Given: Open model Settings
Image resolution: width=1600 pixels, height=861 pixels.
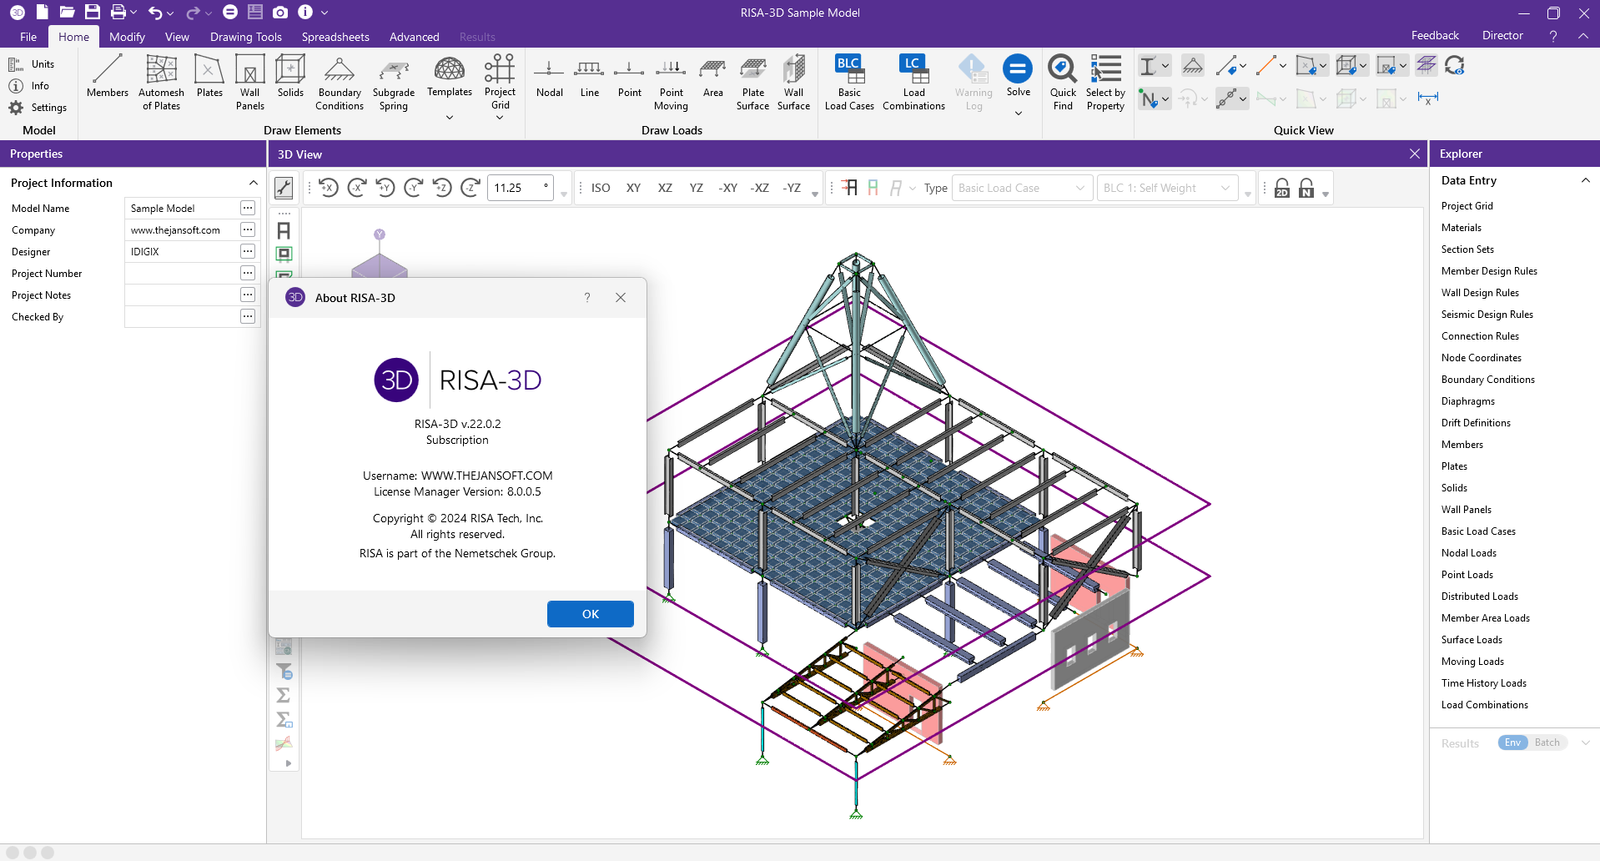Looking at the screenshot, I should click(38, 107).
